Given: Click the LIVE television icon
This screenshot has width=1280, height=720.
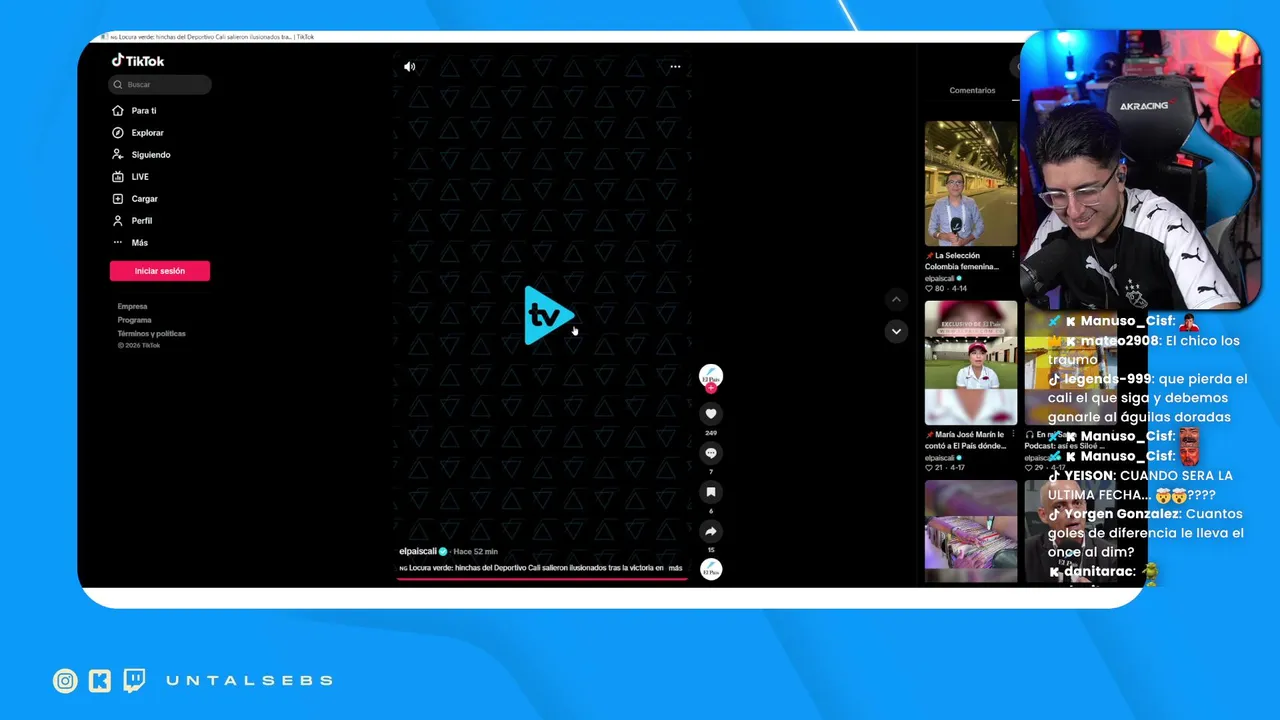Looking at the screenshot, I should pyautogui.click(x=118, y=177).
